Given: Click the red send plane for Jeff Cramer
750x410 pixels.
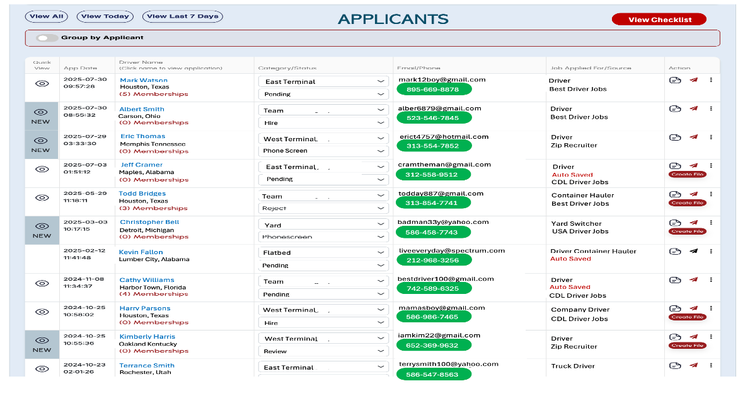Looking at the screenshot, I should [x=694, y=166].
